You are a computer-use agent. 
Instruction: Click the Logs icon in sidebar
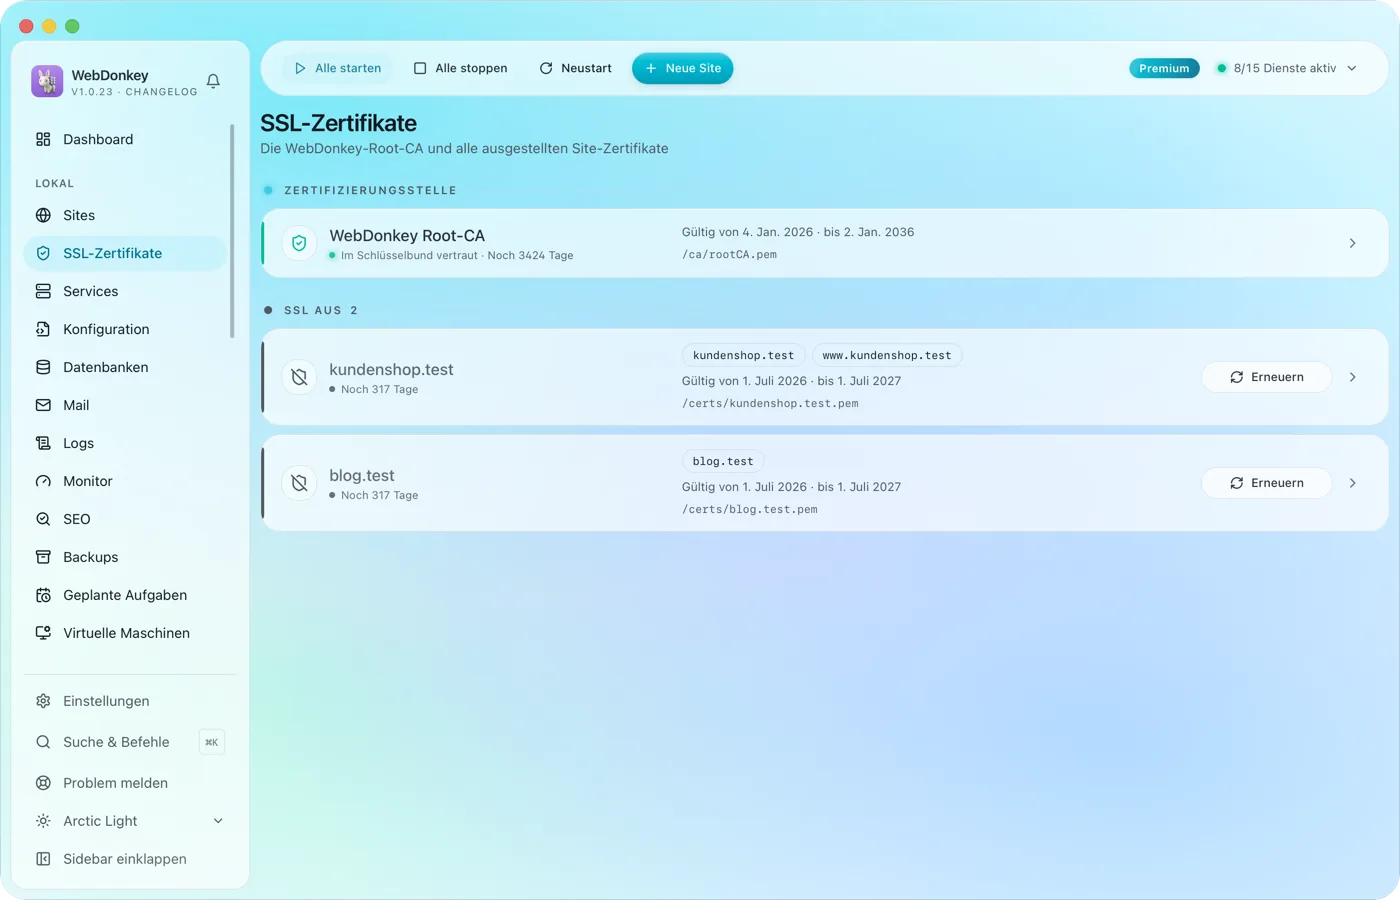coord(43,443)
